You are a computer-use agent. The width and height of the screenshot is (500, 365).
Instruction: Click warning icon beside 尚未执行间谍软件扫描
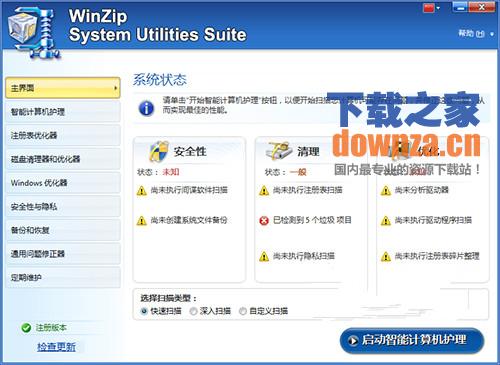tap(142, 191)
